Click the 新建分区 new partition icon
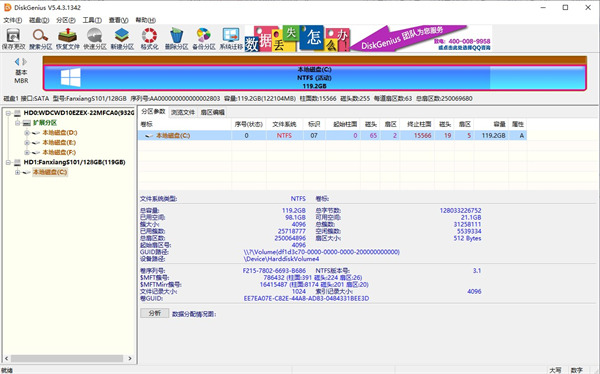600x374 pixels. (x=122, y=39)
